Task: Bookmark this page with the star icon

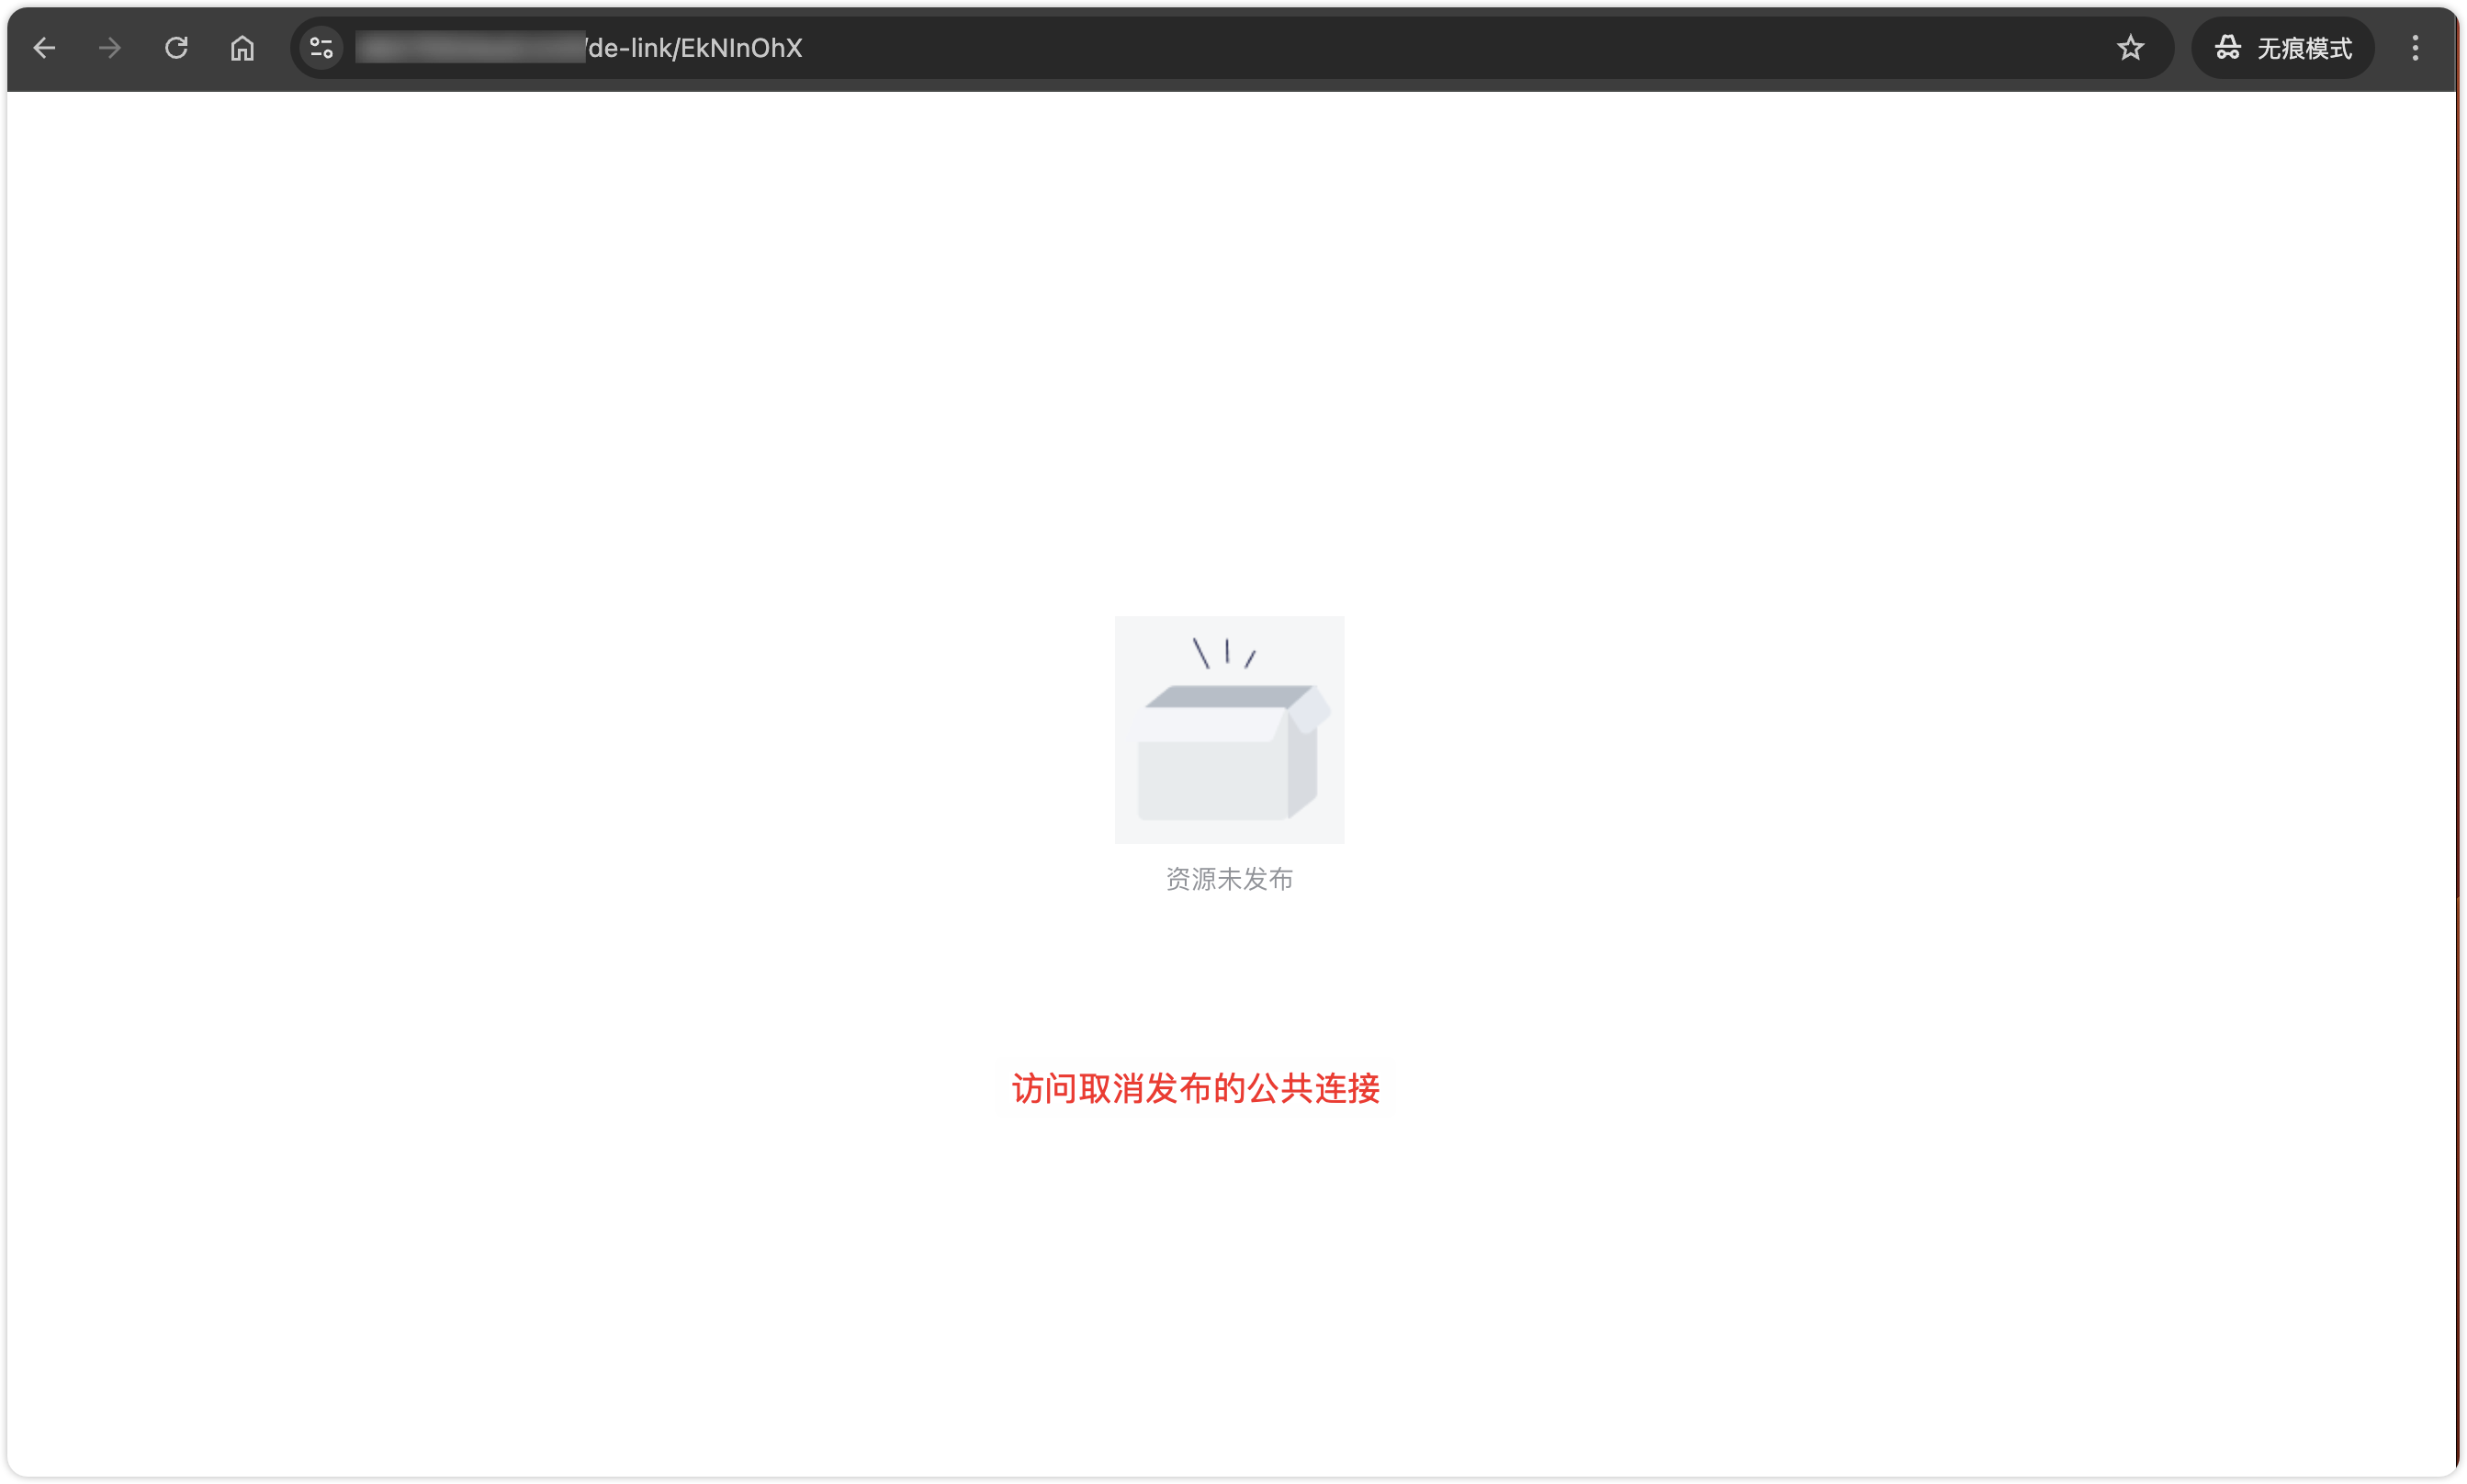Action: (2130, 48)
